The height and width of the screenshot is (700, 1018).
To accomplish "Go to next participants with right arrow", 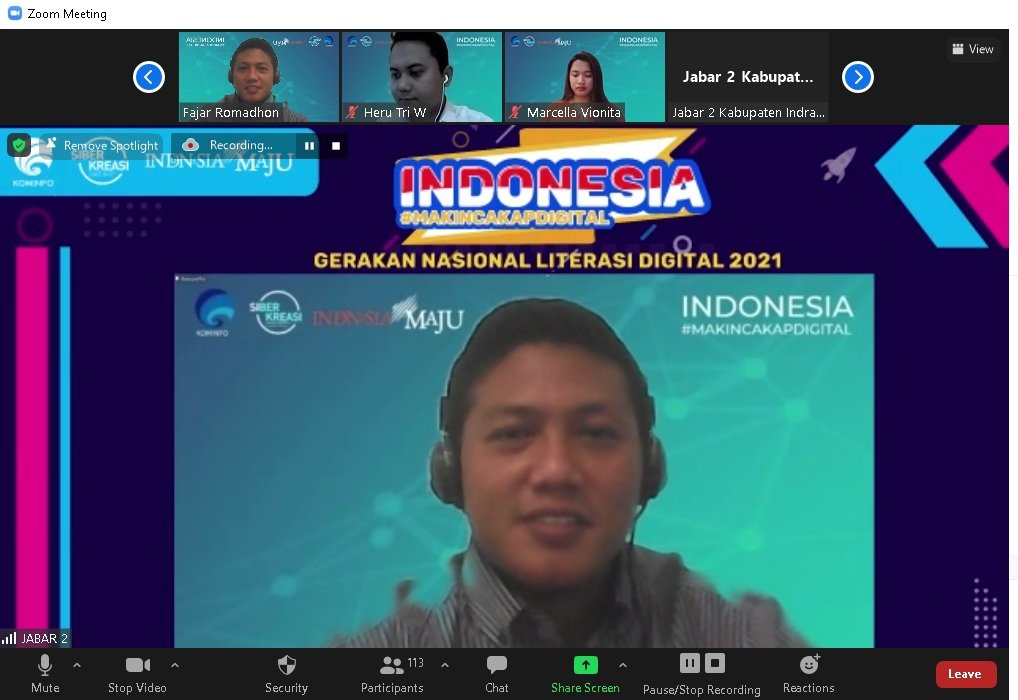I will [x=858, y=77].
